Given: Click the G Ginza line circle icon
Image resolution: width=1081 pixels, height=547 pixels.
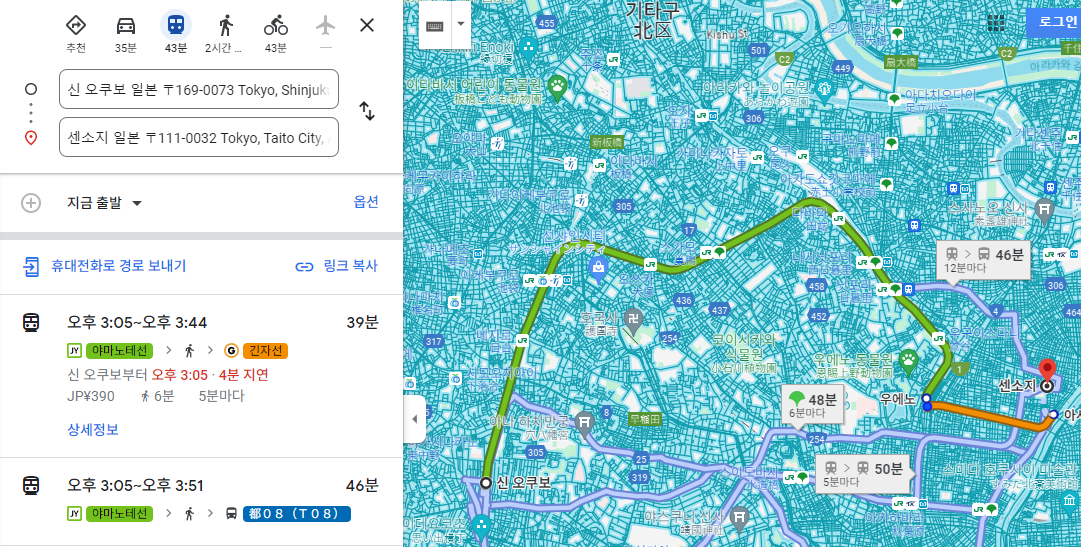Looking at the screenshot, I should click(231, 351).
